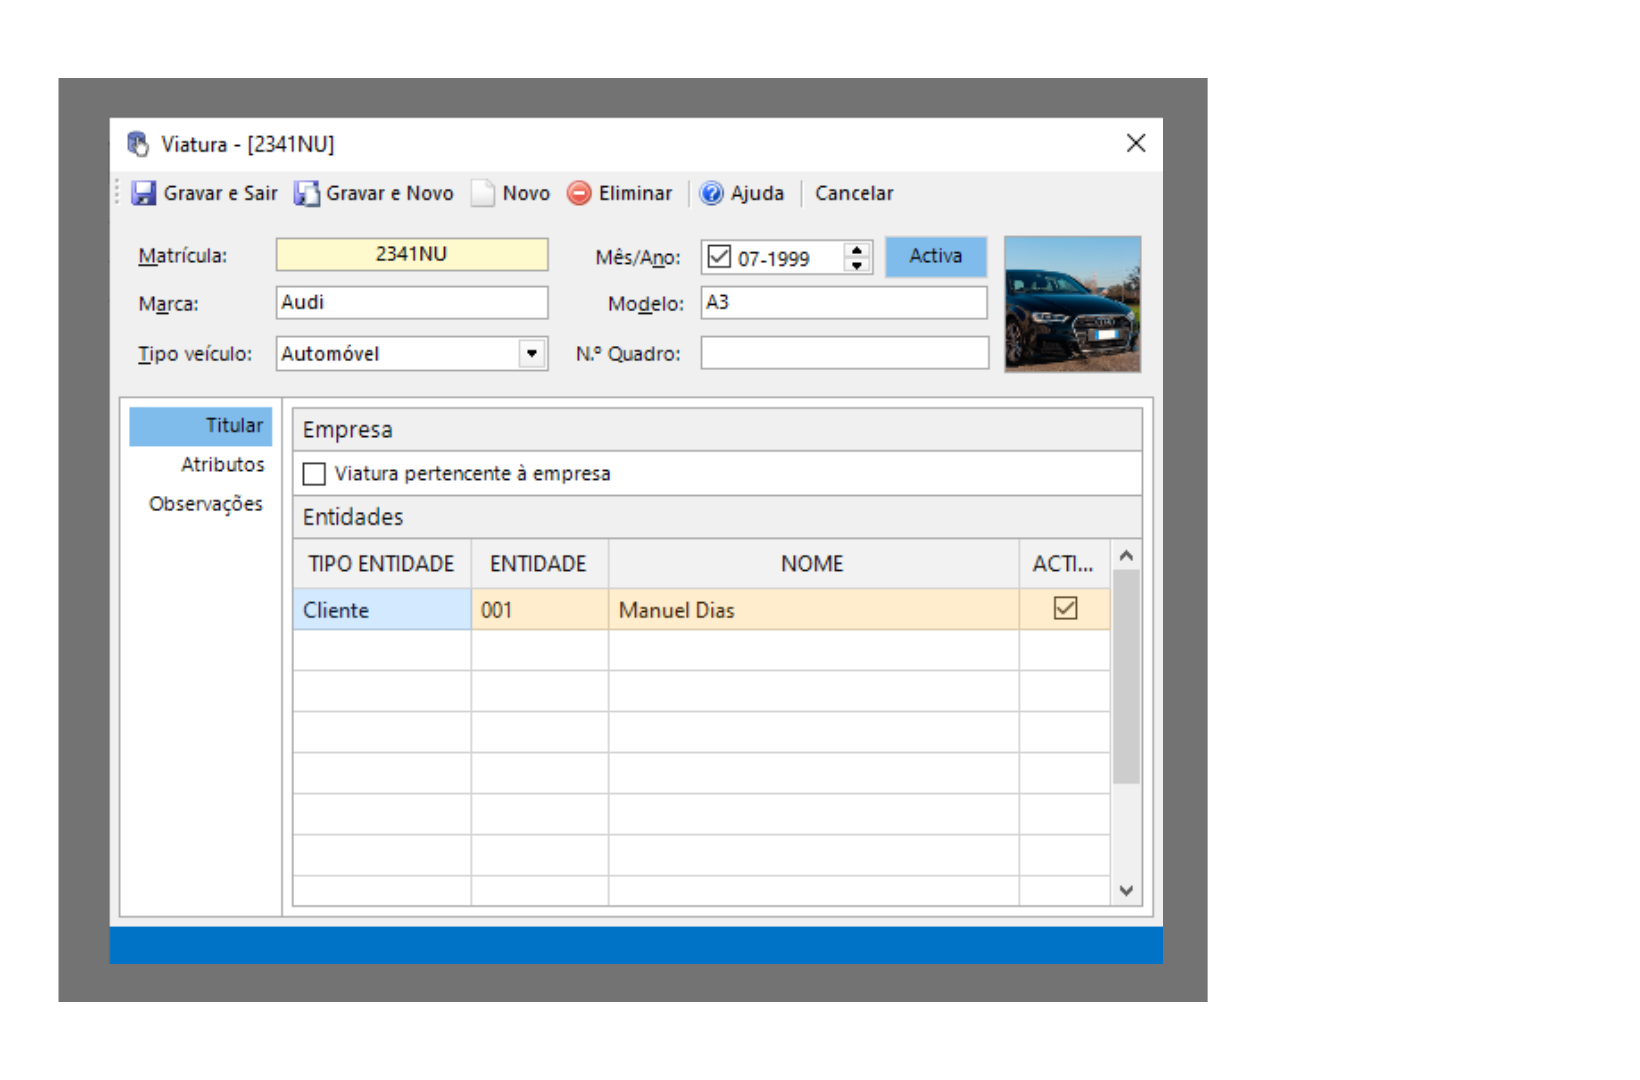Close the Viatura window
Image resolution: width=1640 pixels, height=1080 pixels.
[1135, 143]
